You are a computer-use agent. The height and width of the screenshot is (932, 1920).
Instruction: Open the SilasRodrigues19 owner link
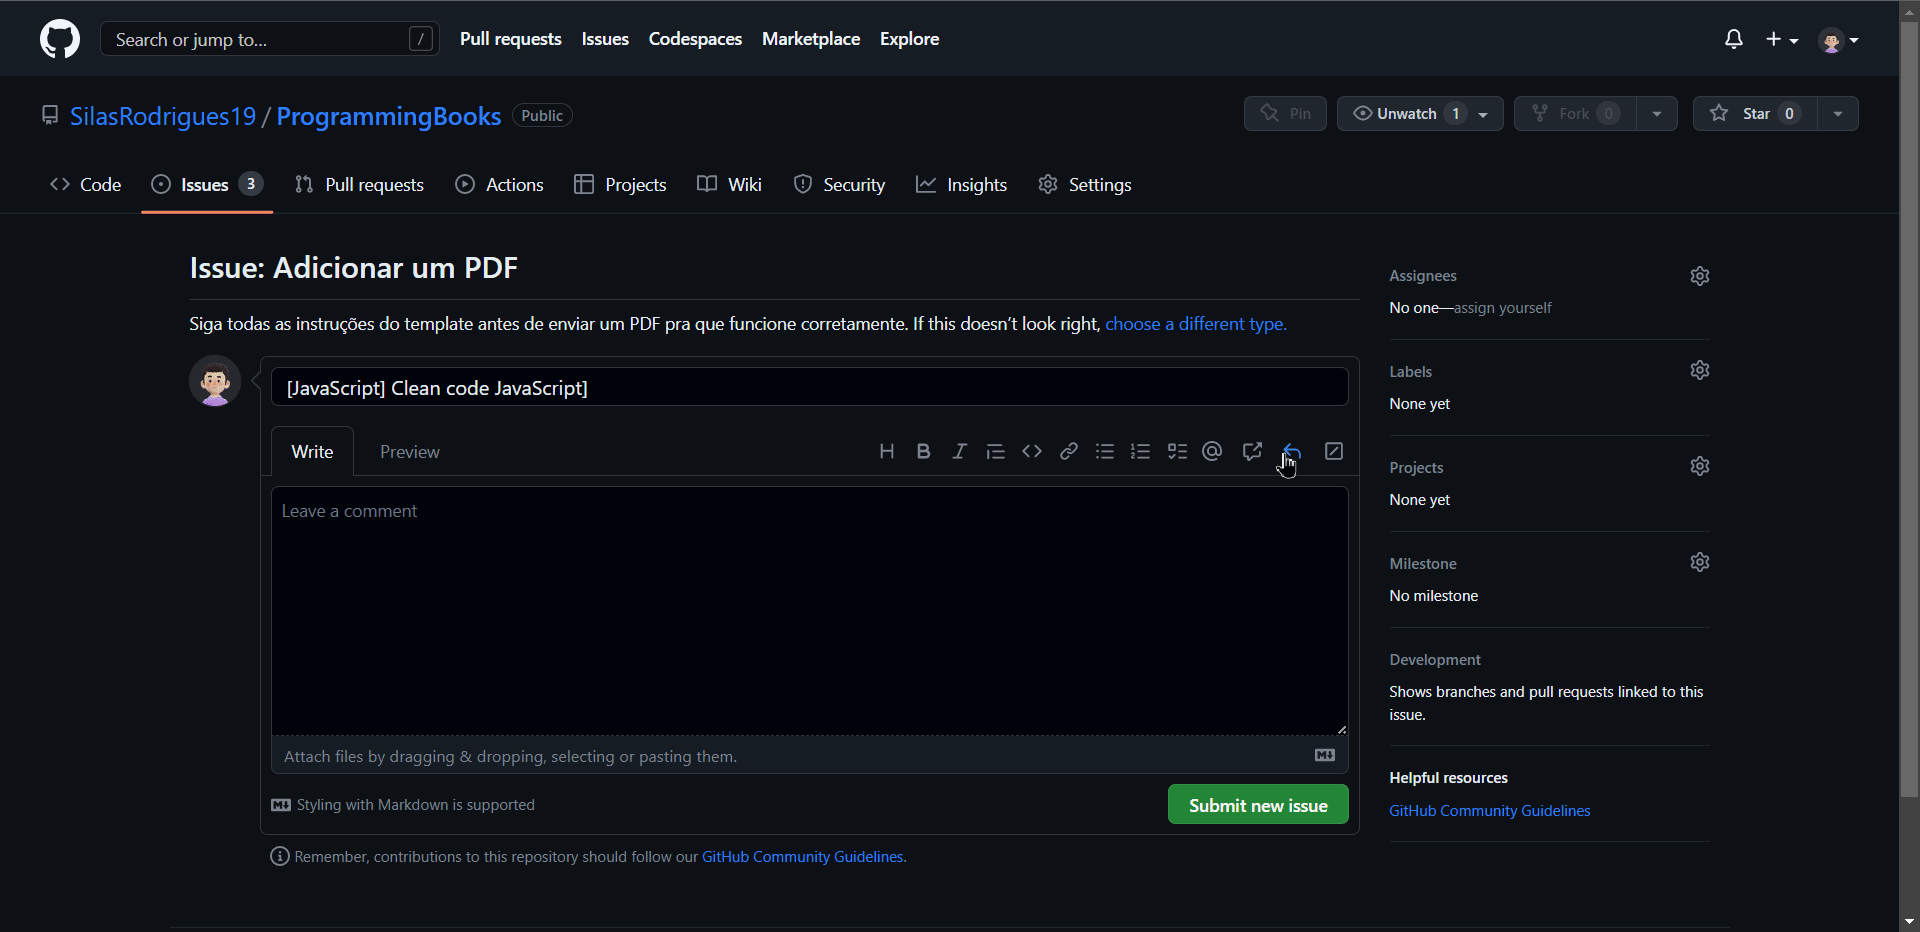pos(163,116)
